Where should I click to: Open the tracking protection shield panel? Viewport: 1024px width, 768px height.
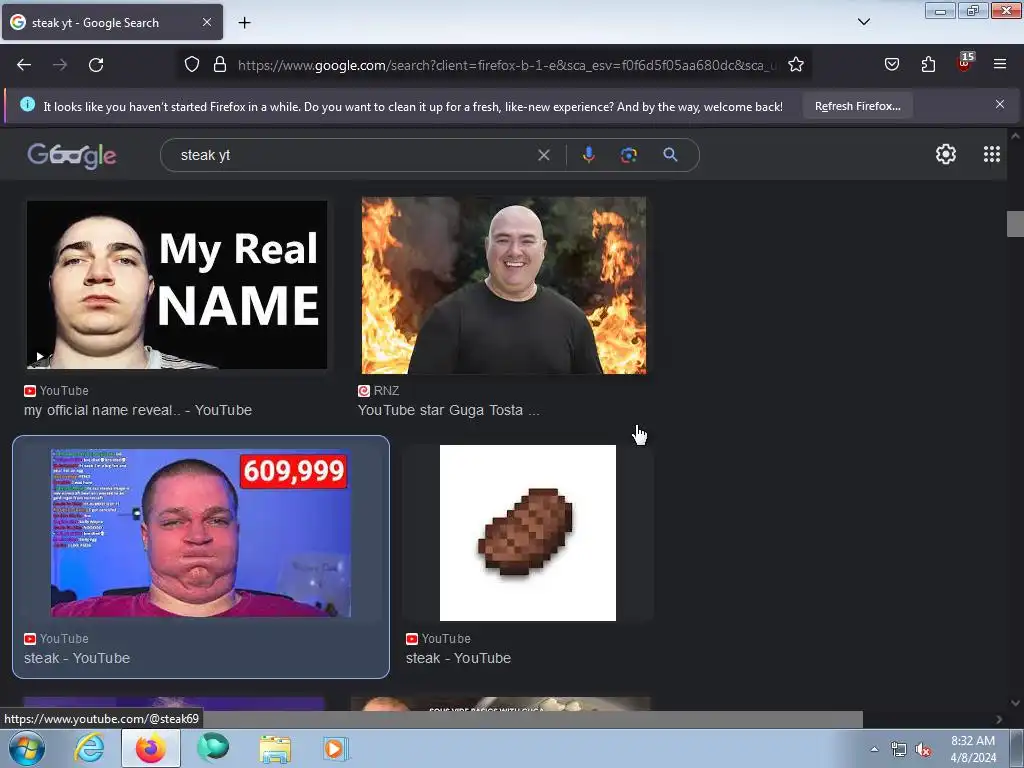pos(191,65)
